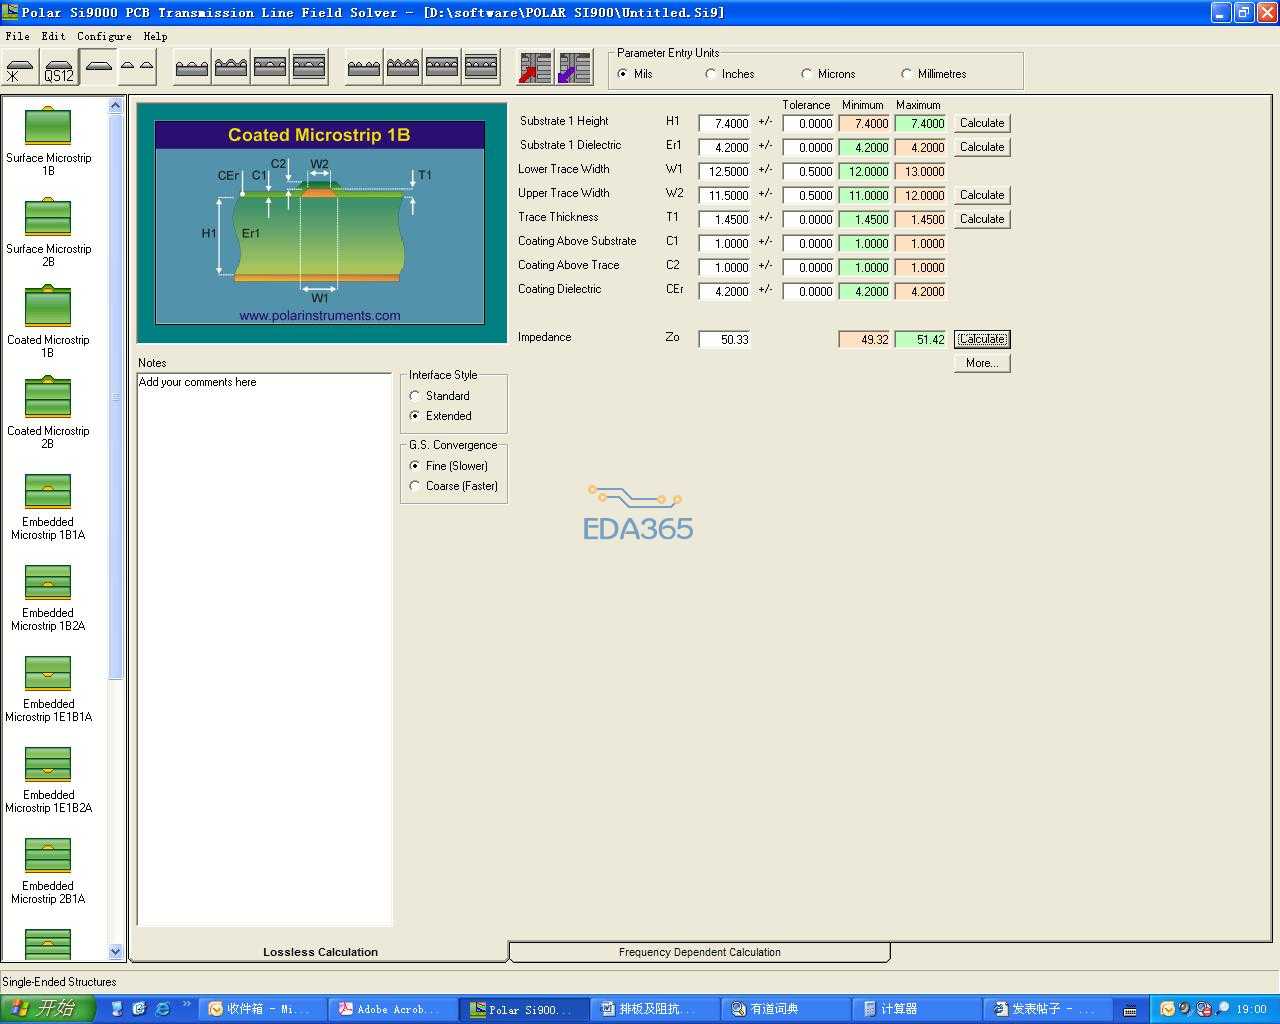This screenshot has height=1024, width=1280.
Task: Click the structure list scroll-up arrow
Action: [x=115, y=105]
